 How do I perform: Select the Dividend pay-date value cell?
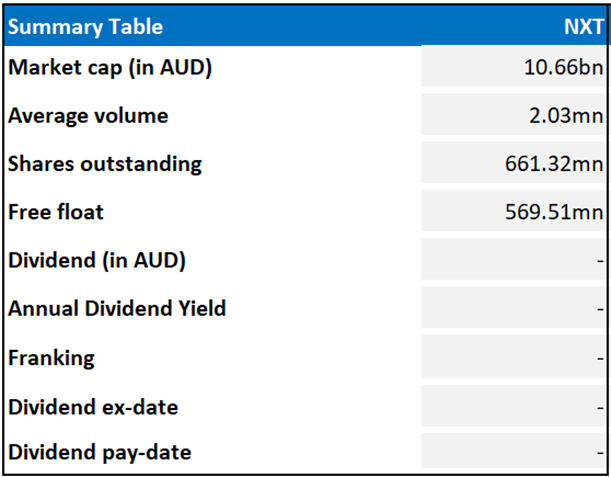click(513, 451)
